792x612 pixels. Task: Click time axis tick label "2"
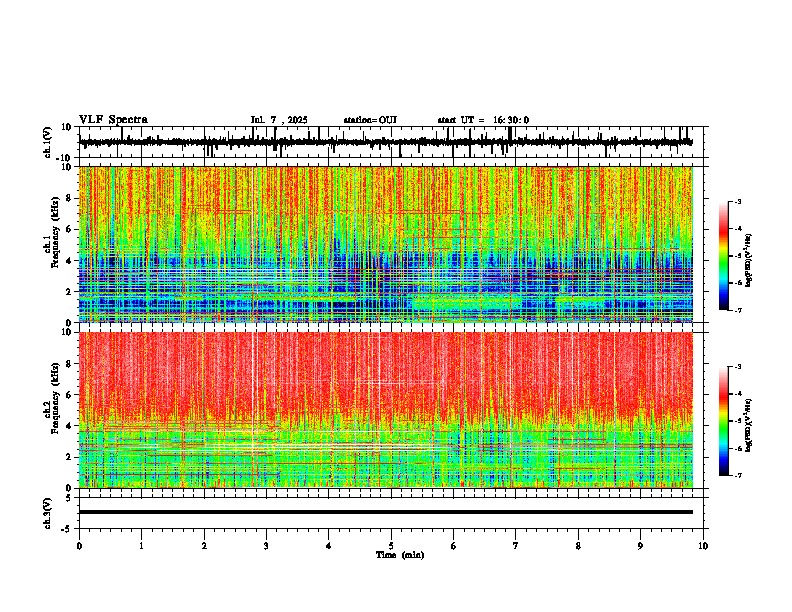tap(204, 546)
